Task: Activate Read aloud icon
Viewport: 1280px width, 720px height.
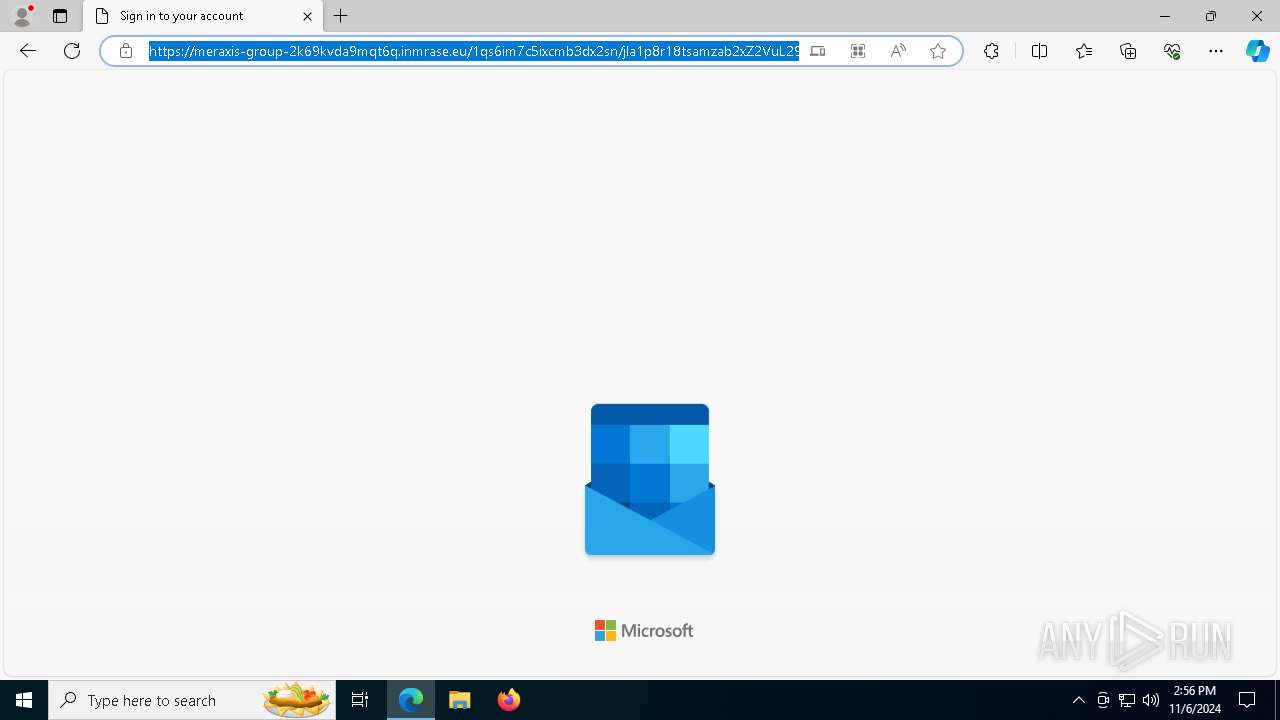Action: (898, 51)
